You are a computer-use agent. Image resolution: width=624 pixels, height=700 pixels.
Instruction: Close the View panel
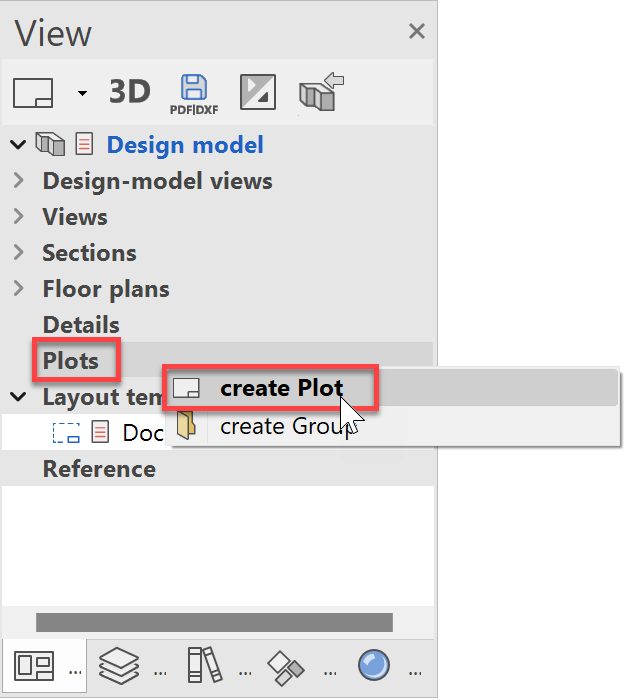click(x=416, y=31)
